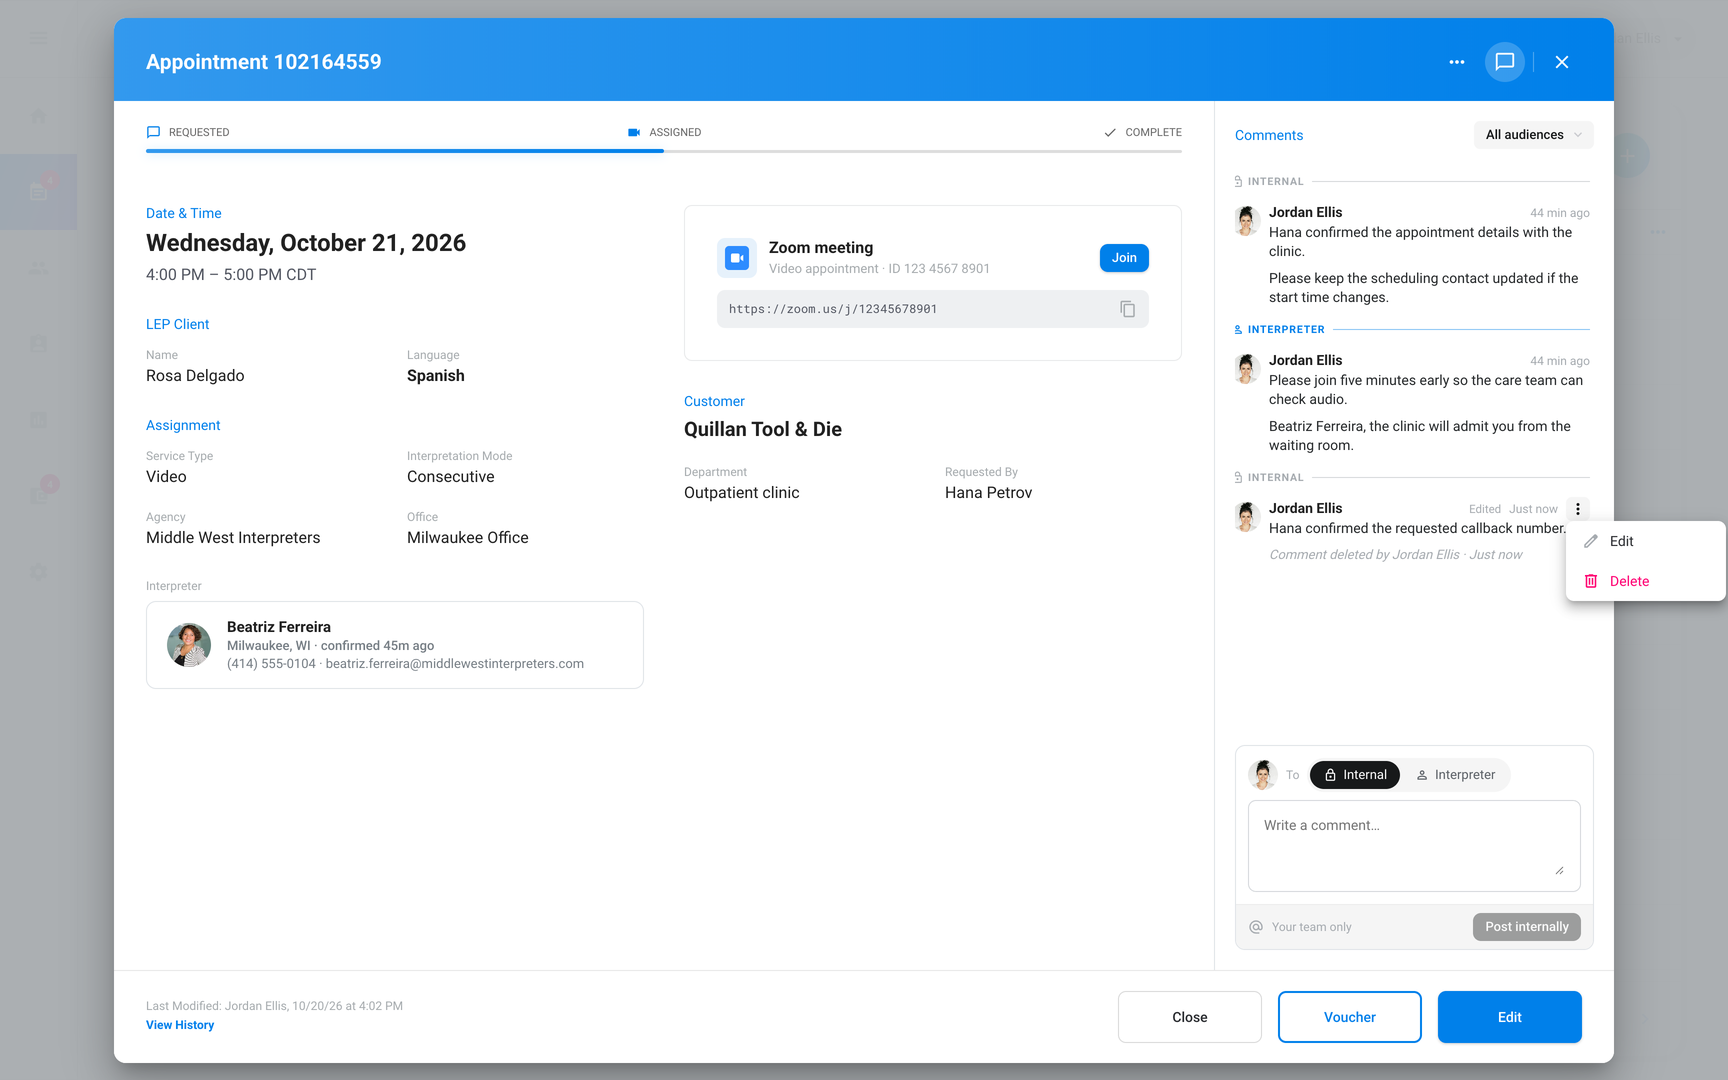Screen dimensions: 1728x1080
Task: Click the composer avatar next to To
Action: tap(1263, 775)
